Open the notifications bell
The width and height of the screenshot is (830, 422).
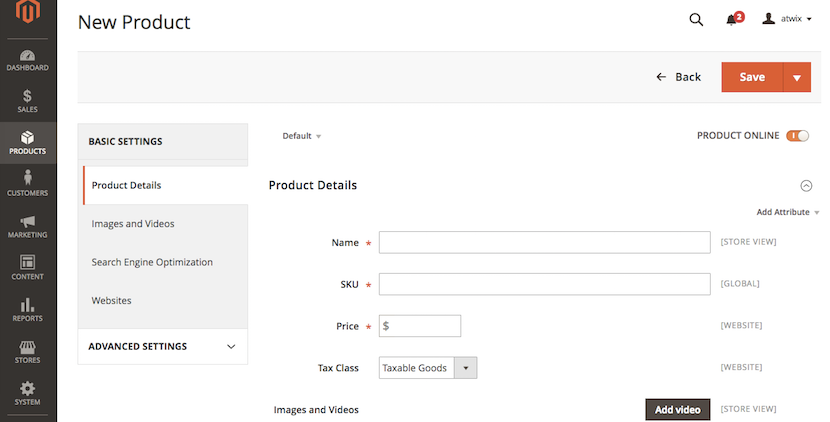732,19
